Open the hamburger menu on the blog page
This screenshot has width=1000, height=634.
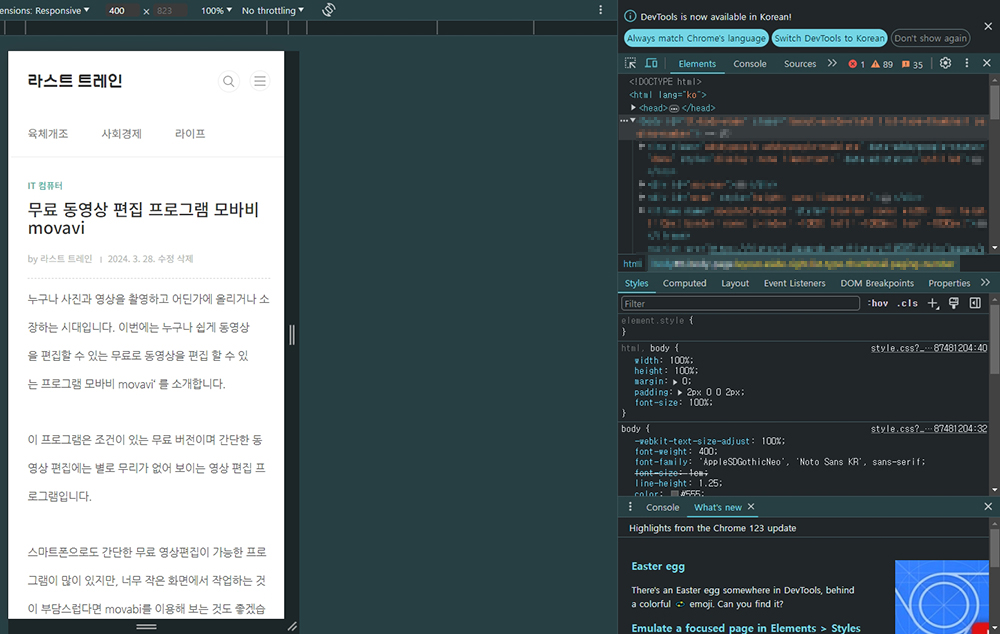pyautogui.click(x=260, y=81)
